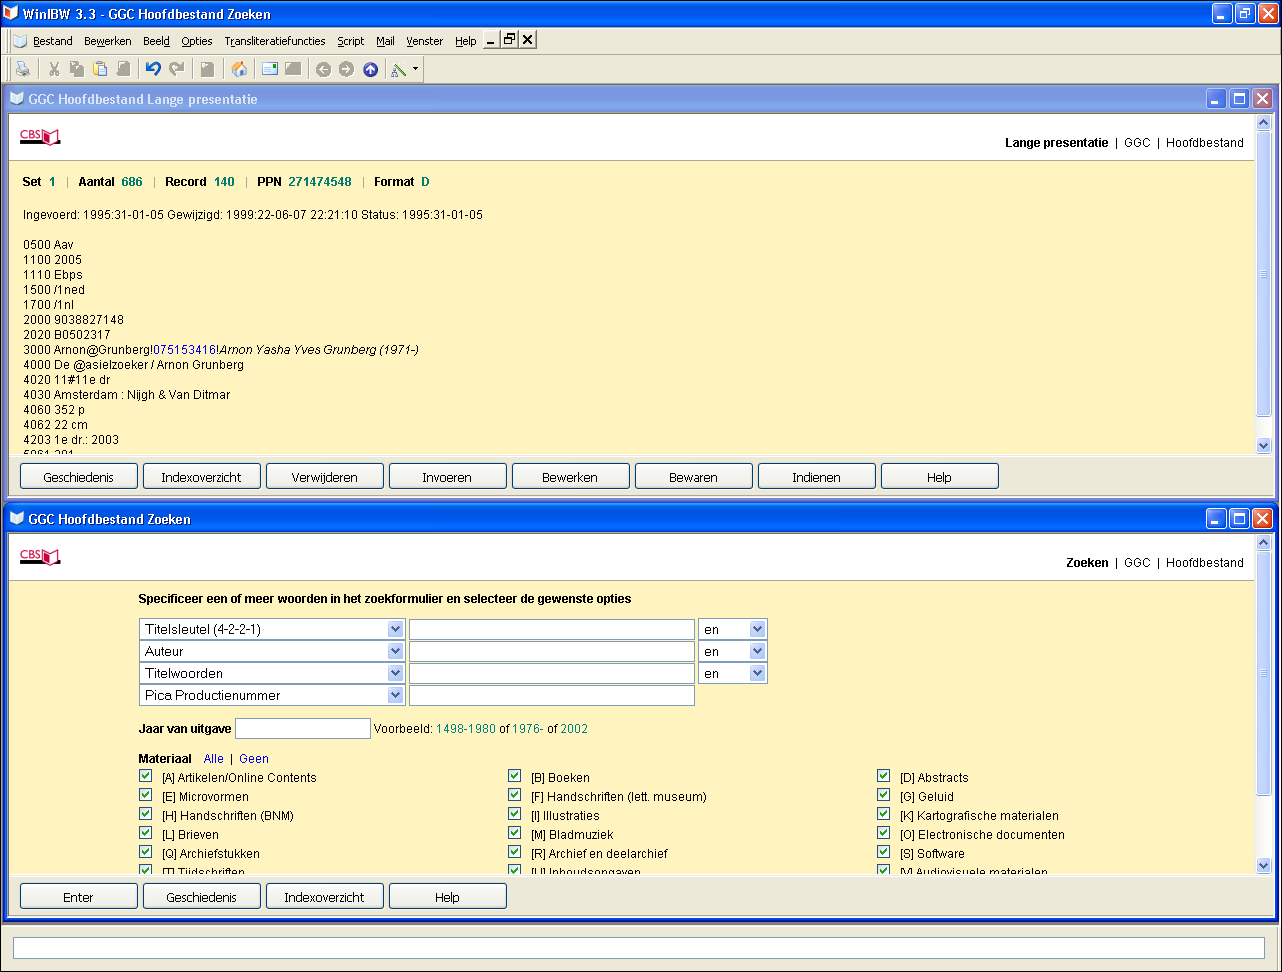Open the Pica Productienummer dropdown
The image size is (1282, 972).
click(395, 695)
